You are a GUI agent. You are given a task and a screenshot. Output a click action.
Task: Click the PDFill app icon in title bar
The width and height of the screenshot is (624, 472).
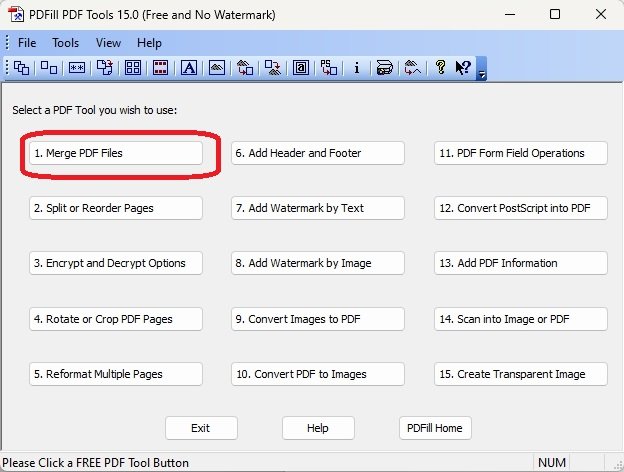point(16,15)
